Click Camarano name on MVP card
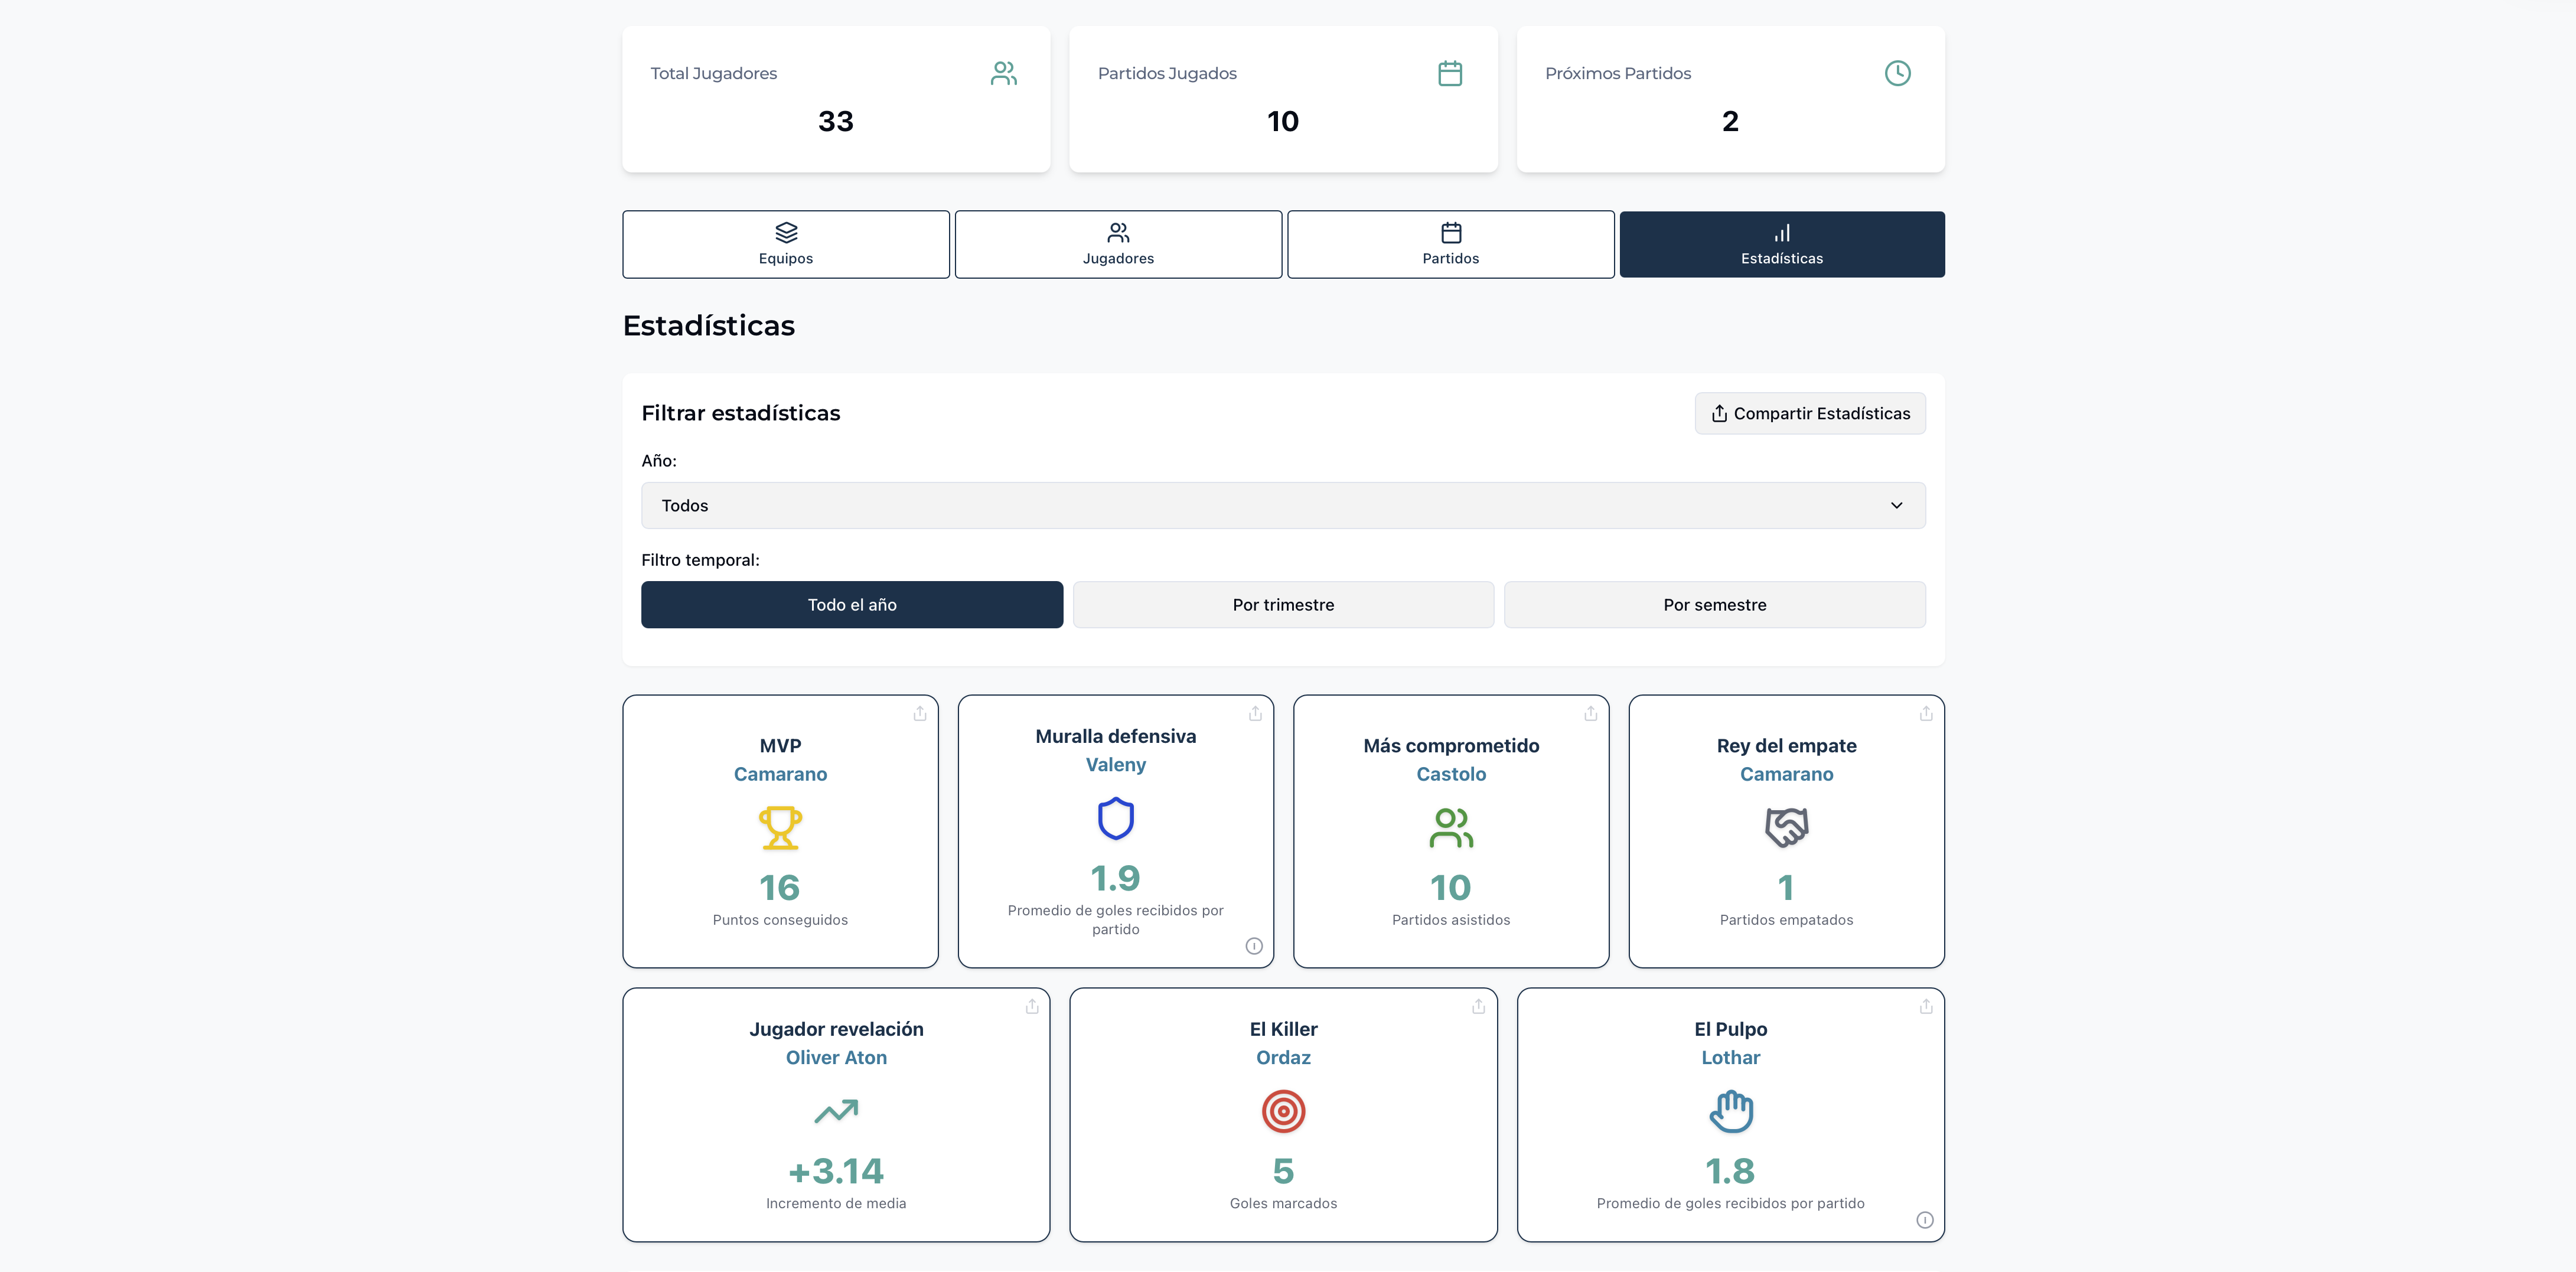Image resolution: width=2576 pixels, height=1272 pixels. click(780, 774)
